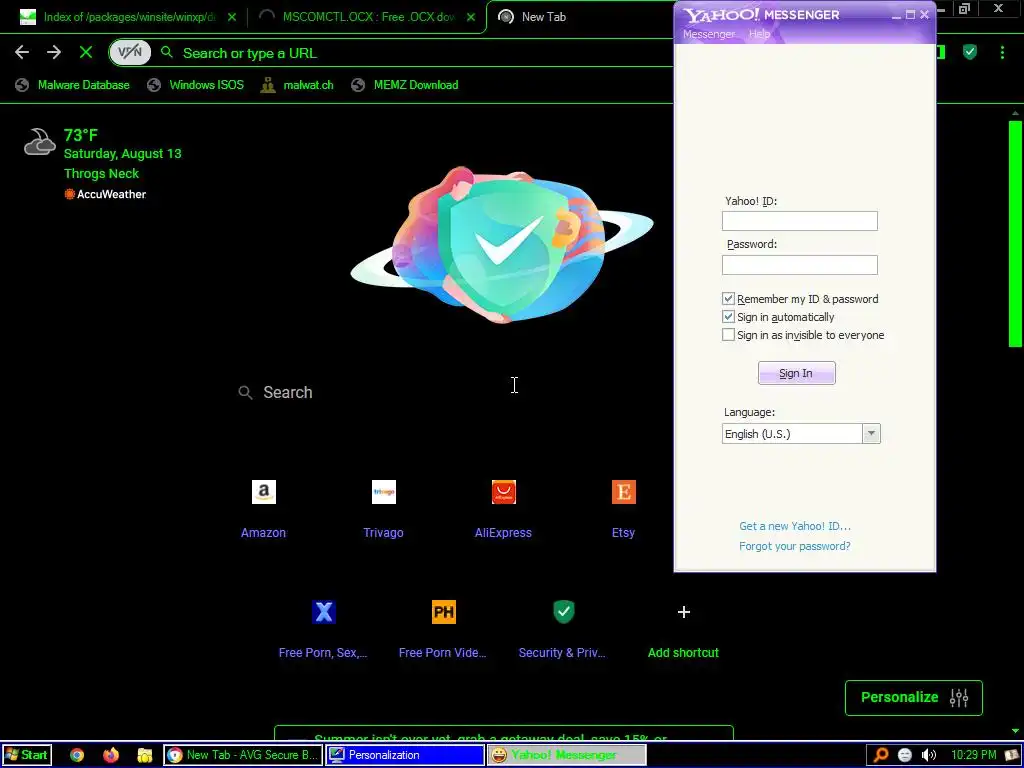This screenshot has height=768, width=1024.
Task: Close the MSCOMCTL.OCX tab
Action: 471,18
